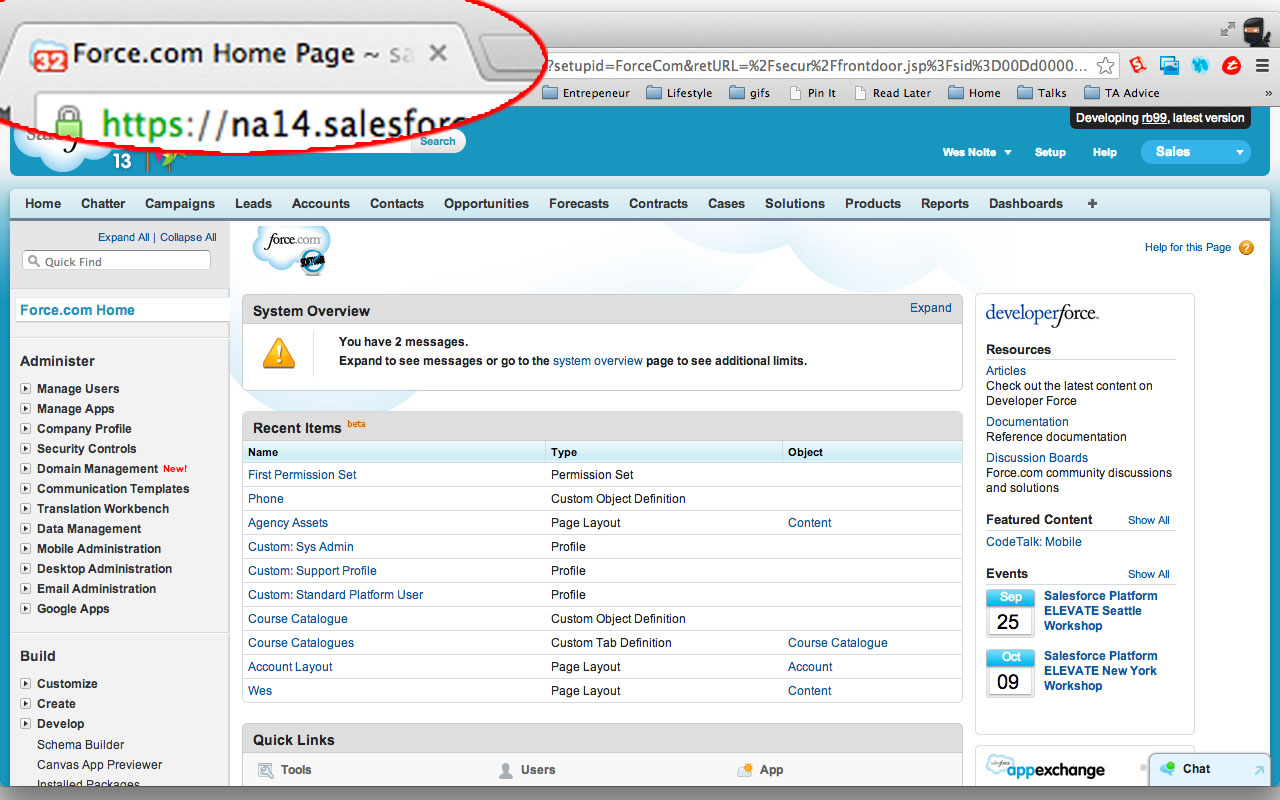The width and height of the screenshot is (1280, 800).
Task: Expand the Security Controls tree node
Action: [x=26, y=449]
